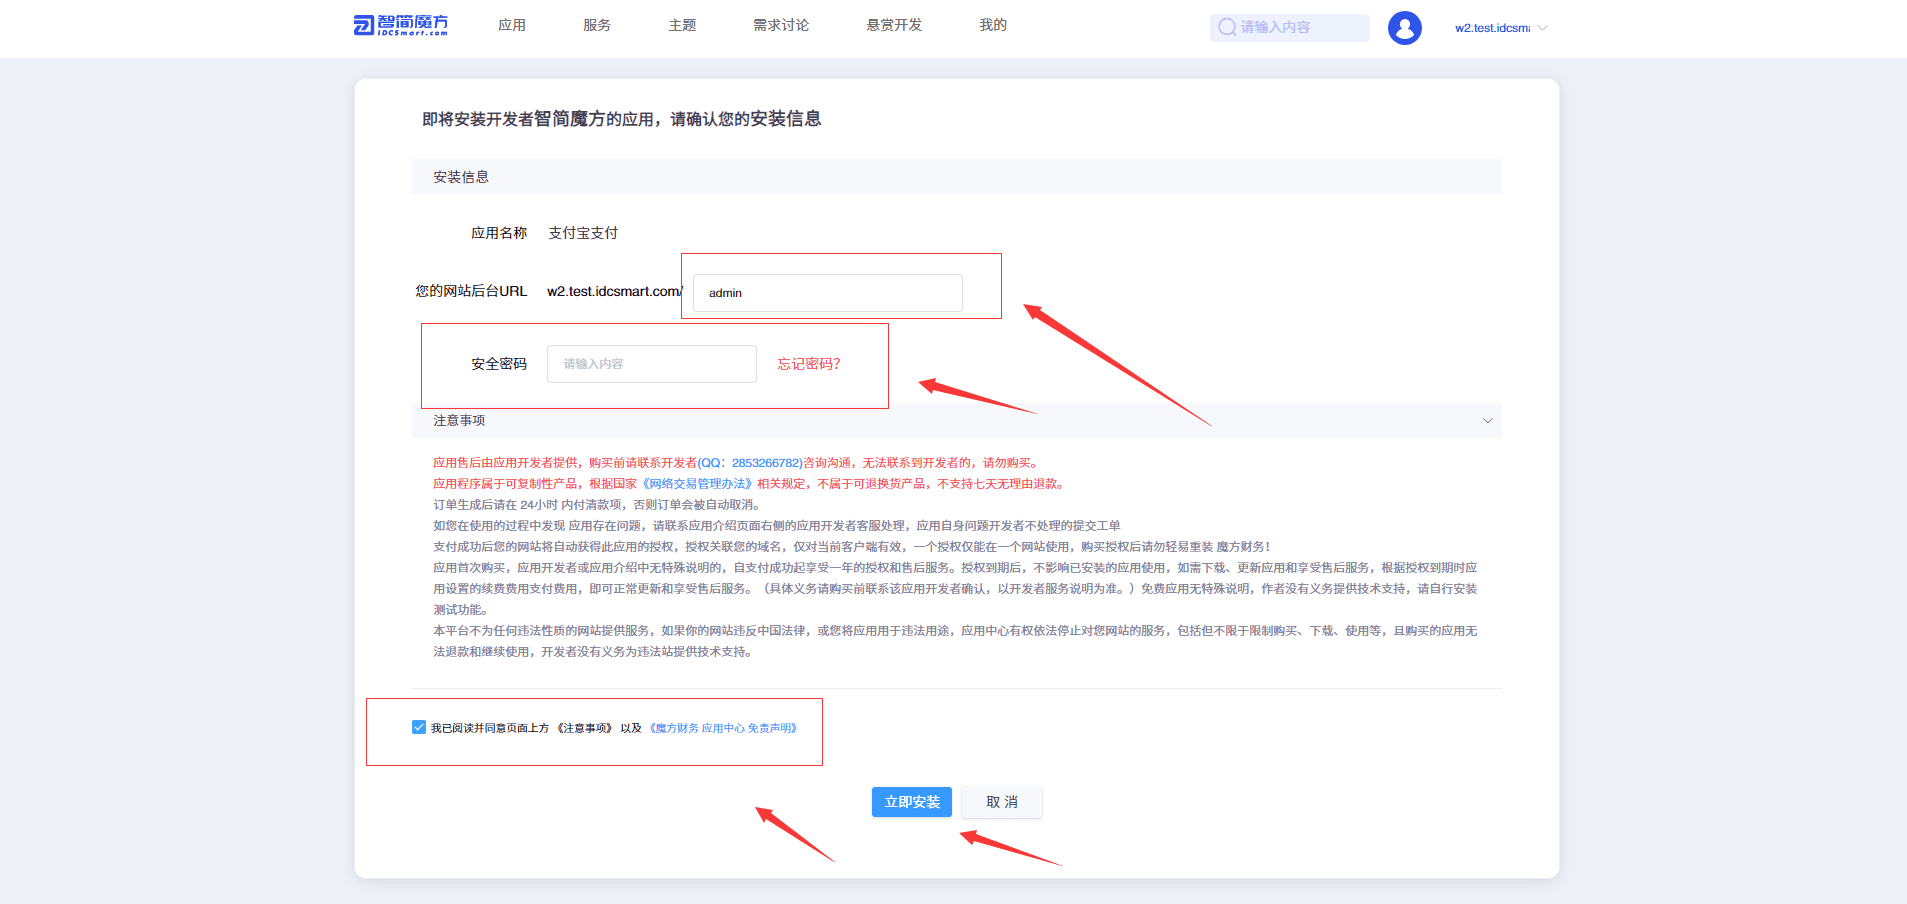Viewport: 1907px width, 904px height.
Task: Open the 应用 menu
Action: click(512, 25)
